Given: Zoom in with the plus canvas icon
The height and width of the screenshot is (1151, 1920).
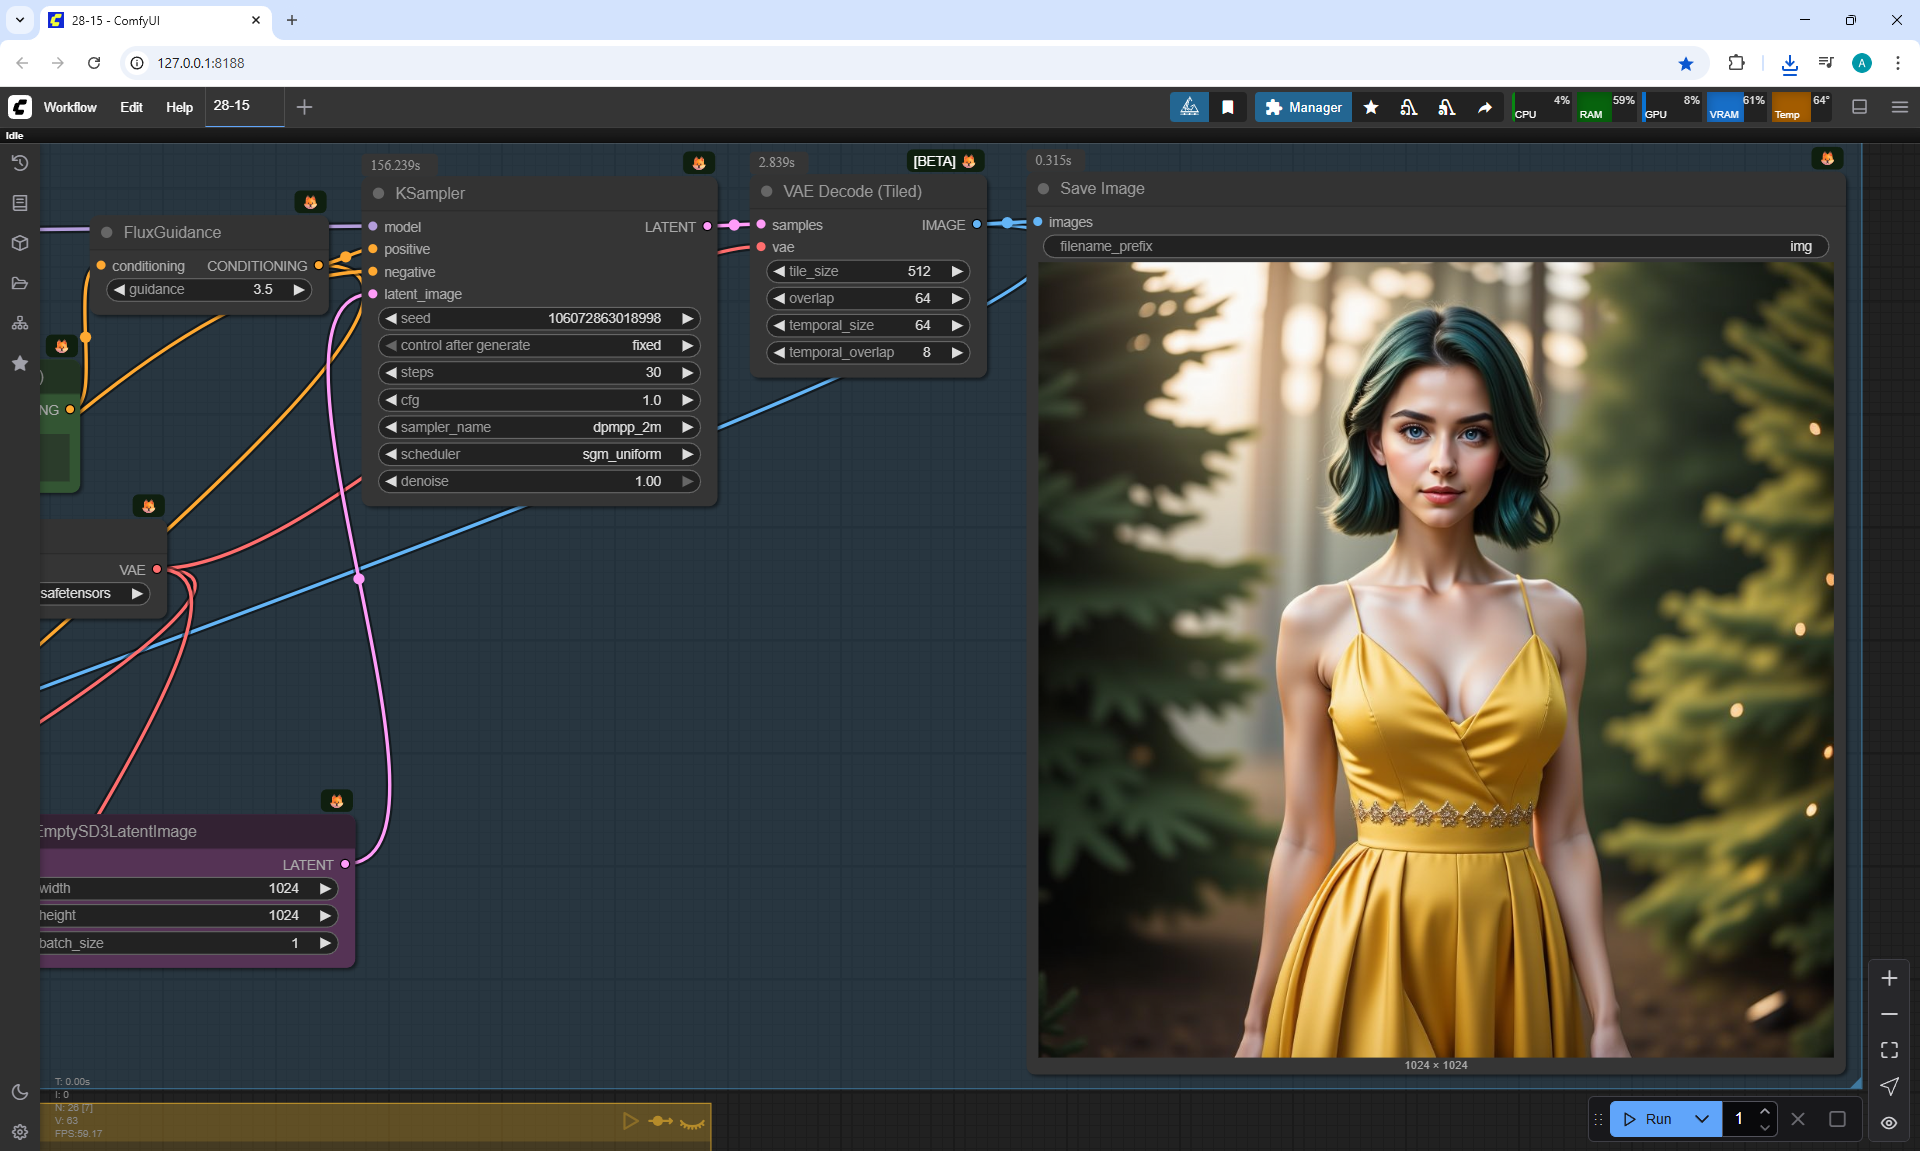Looking at the screenshot, I should coord(1889,978).
